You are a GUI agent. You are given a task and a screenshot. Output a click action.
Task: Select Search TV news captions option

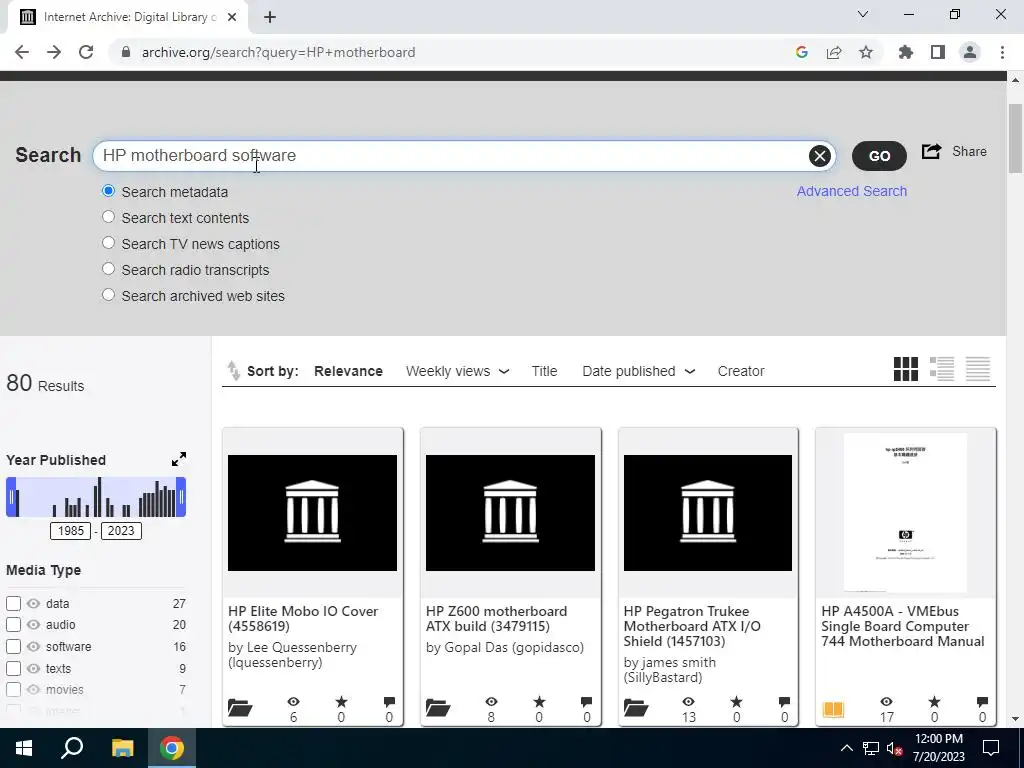[108, 243]
